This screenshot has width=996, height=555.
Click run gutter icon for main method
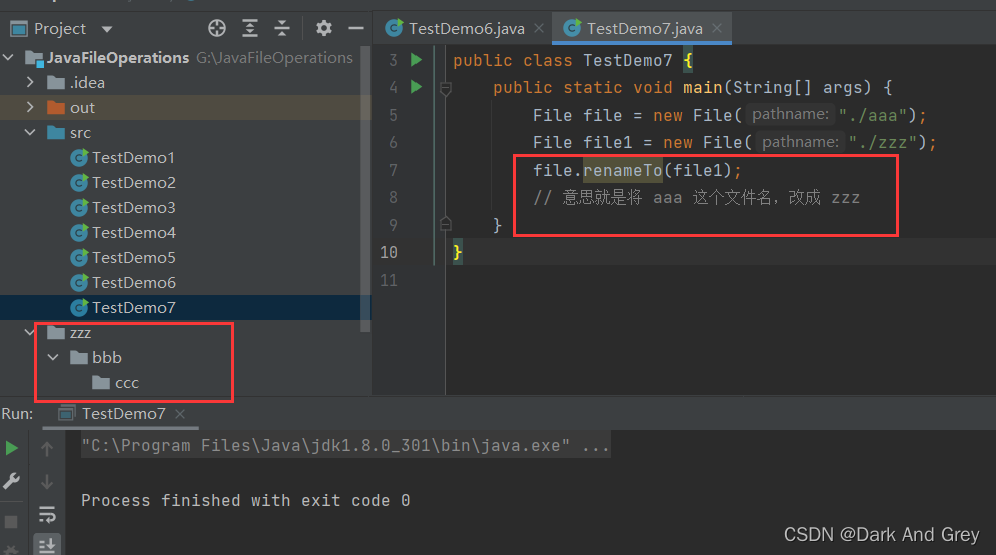(417, 87)
